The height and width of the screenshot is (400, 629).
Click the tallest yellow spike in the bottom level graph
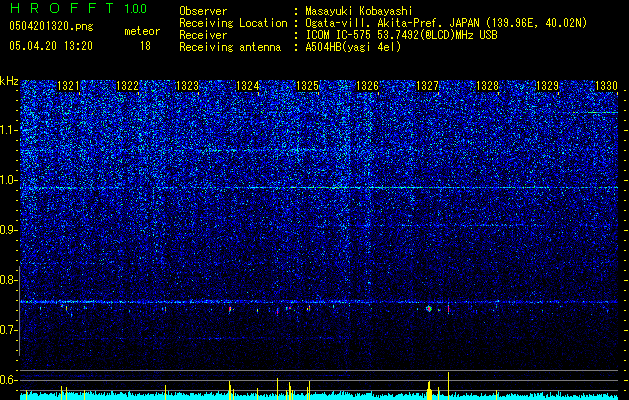pos(448,386)
